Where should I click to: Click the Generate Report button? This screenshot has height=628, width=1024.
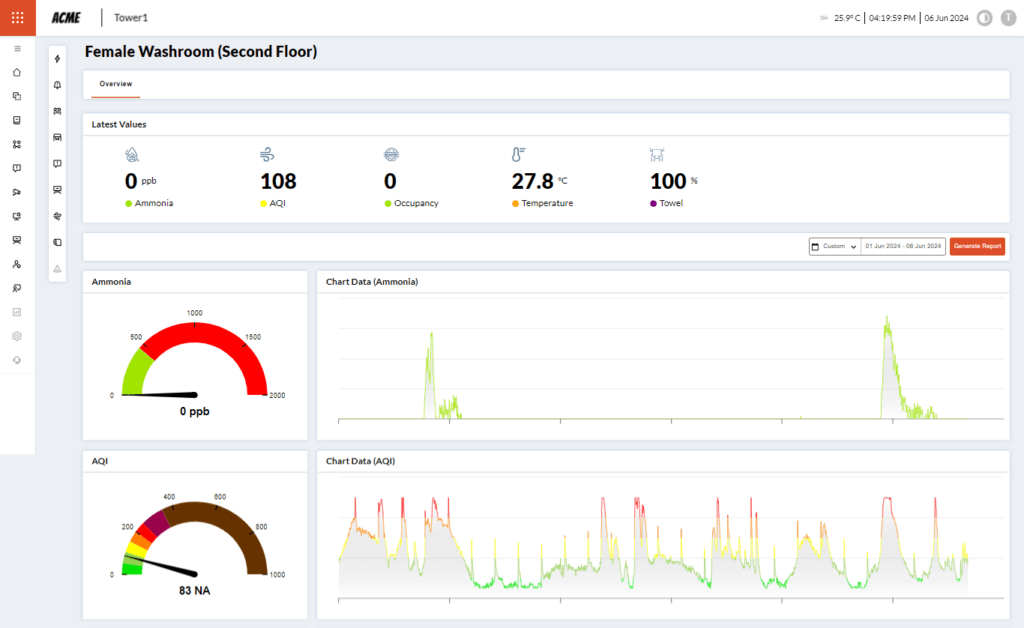click(x=977, y=246)
